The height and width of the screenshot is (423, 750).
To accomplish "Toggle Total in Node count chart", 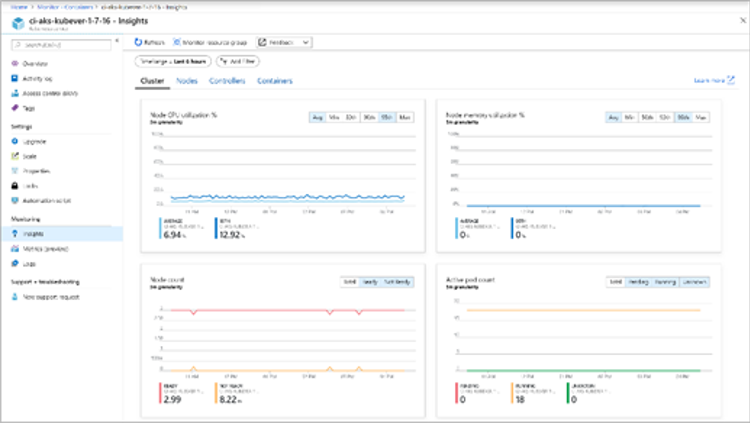I will (x=350, y=282).
